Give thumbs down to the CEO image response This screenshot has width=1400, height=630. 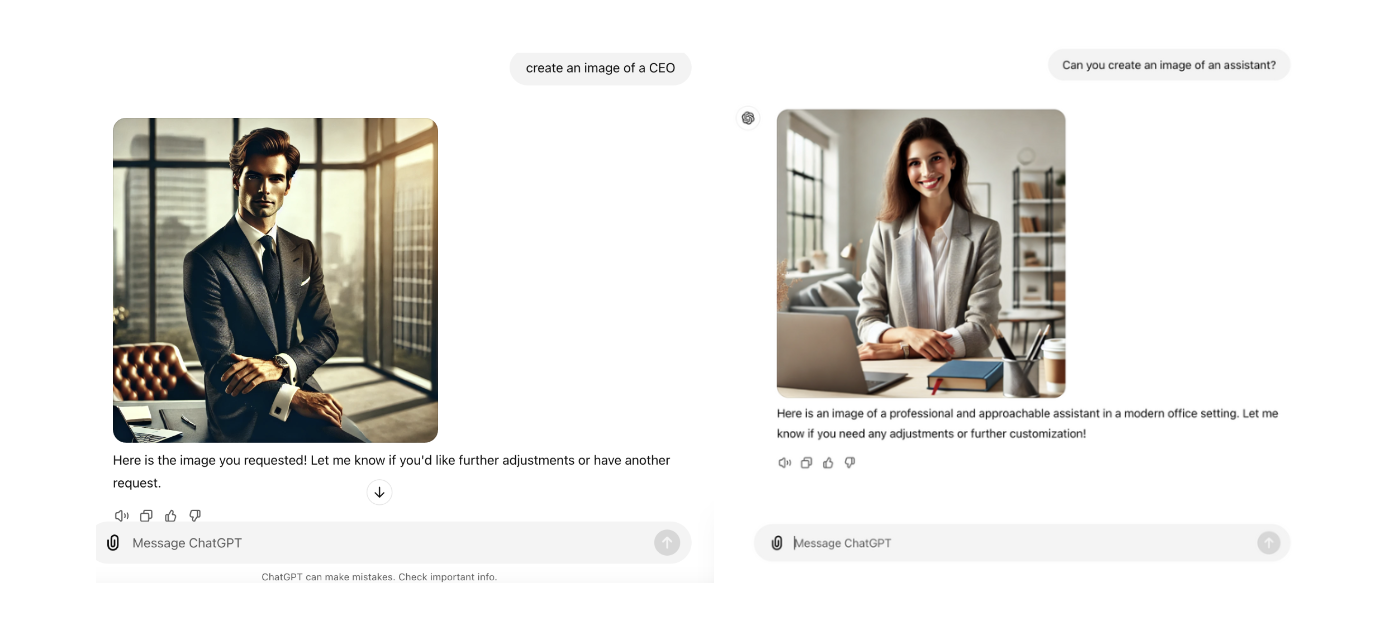(195, 516)
